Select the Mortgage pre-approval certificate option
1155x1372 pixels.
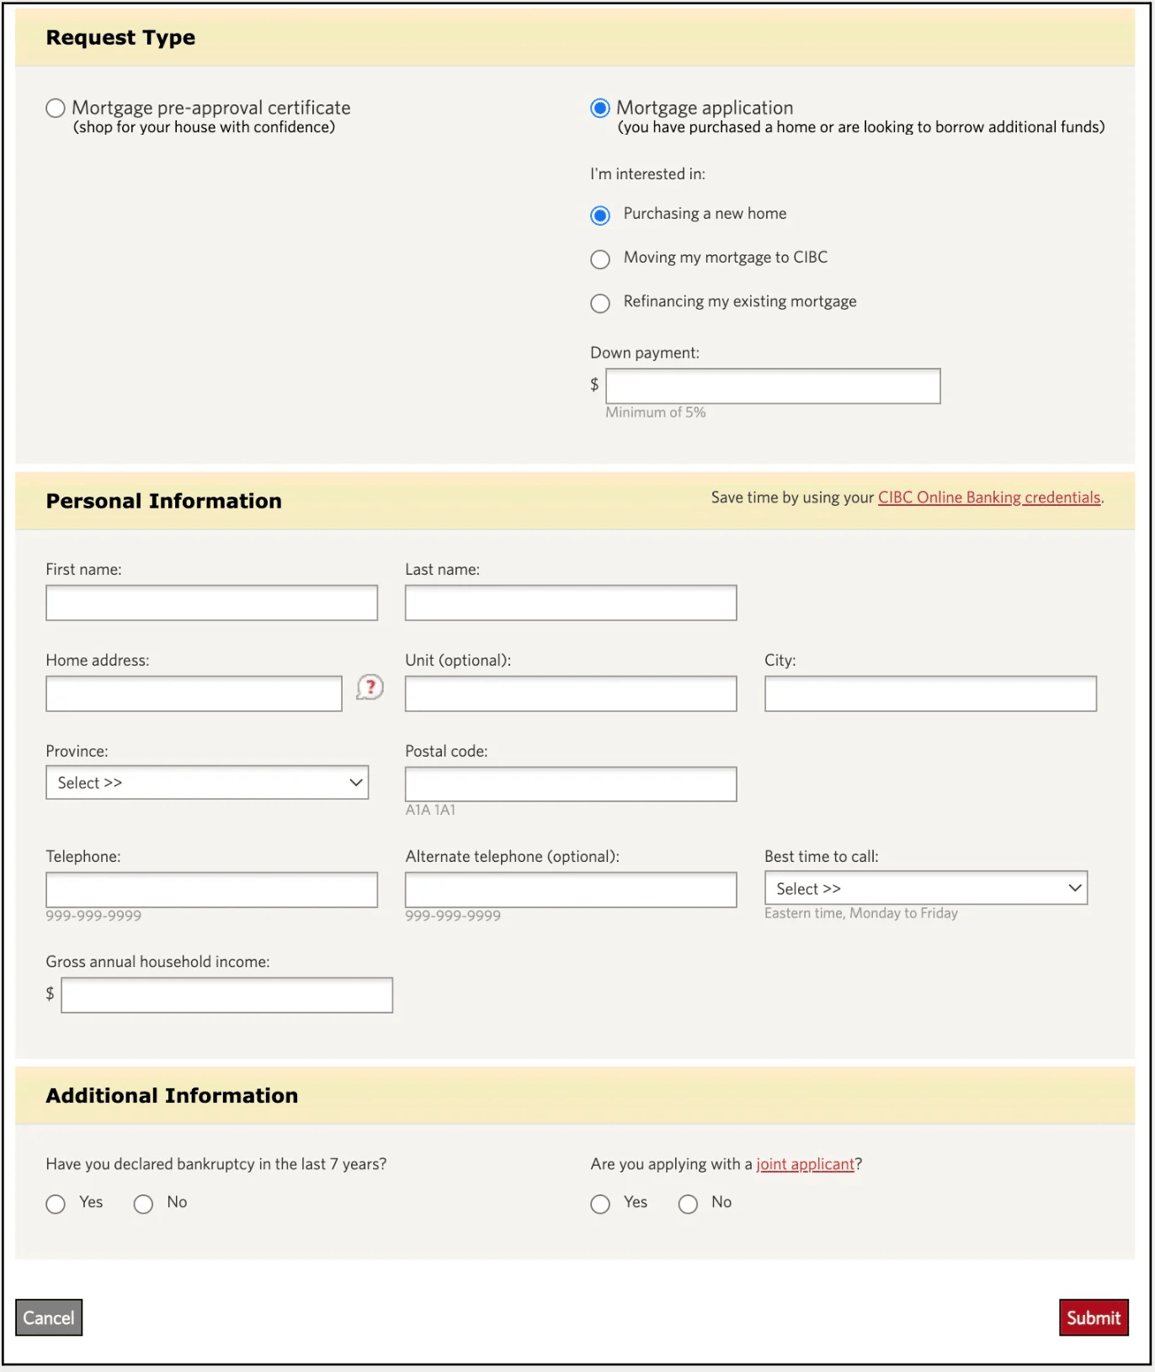55,107
